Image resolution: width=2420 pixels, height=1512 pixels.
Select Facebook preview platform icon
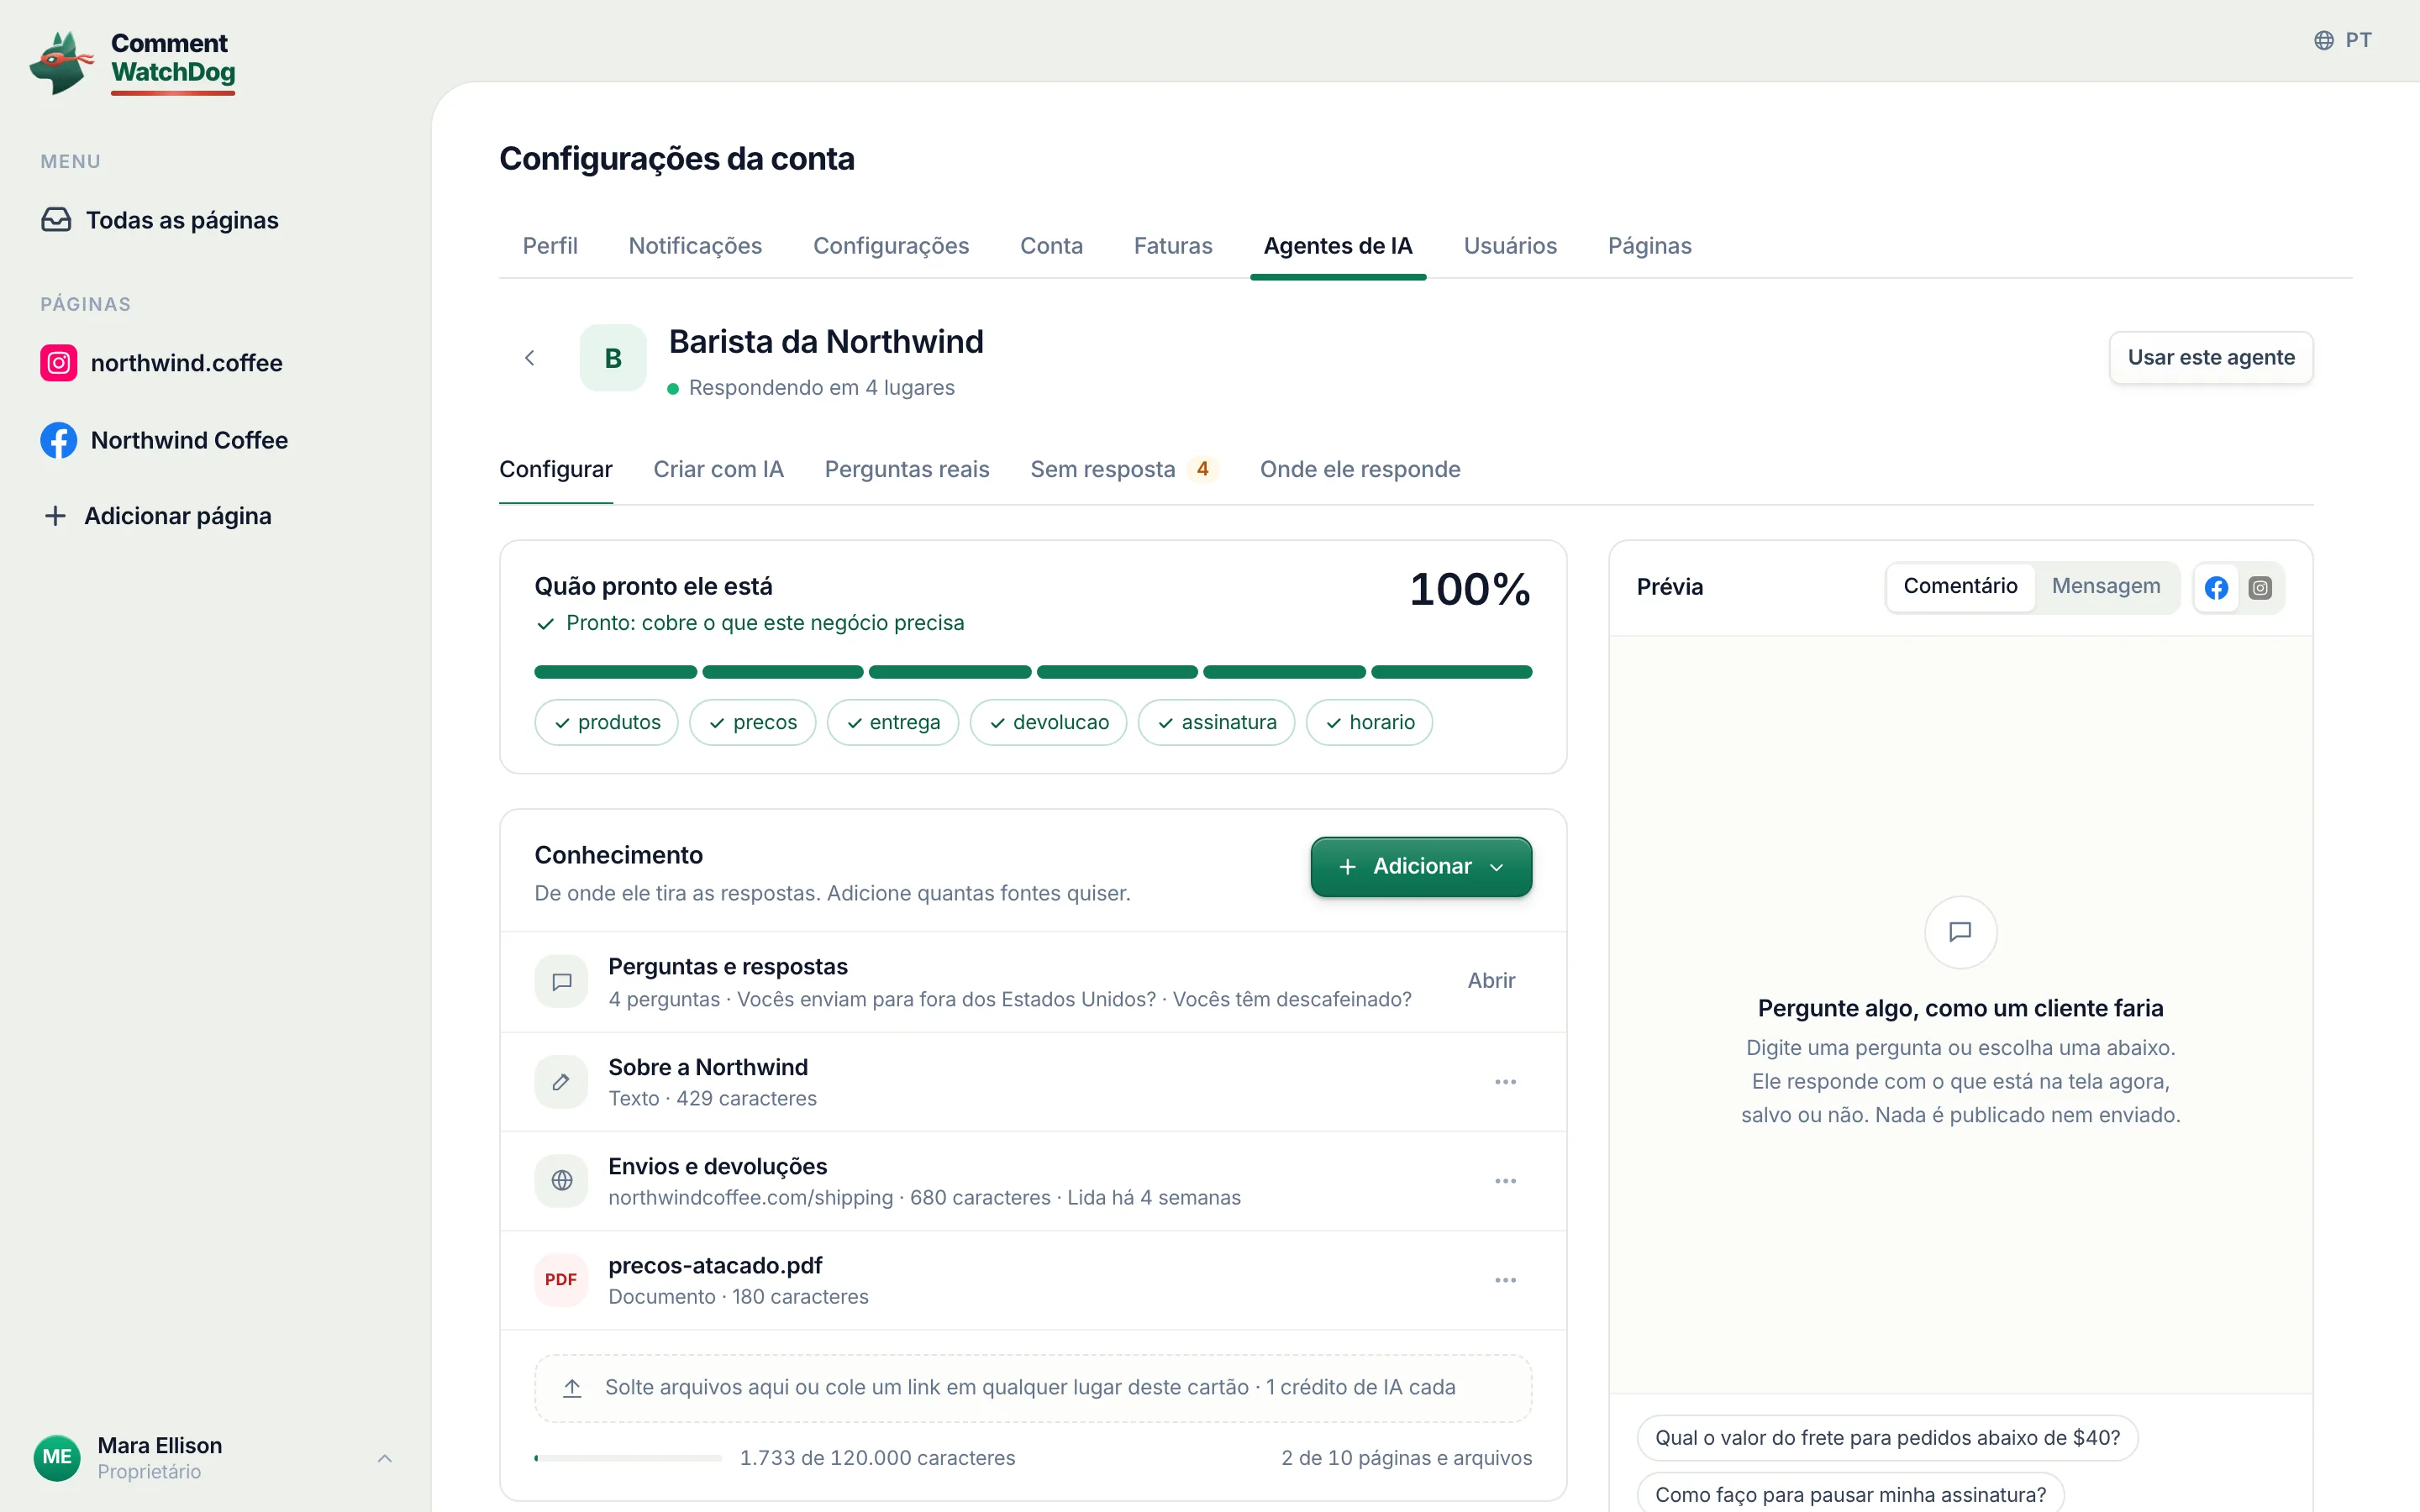tap(2216, 588)
